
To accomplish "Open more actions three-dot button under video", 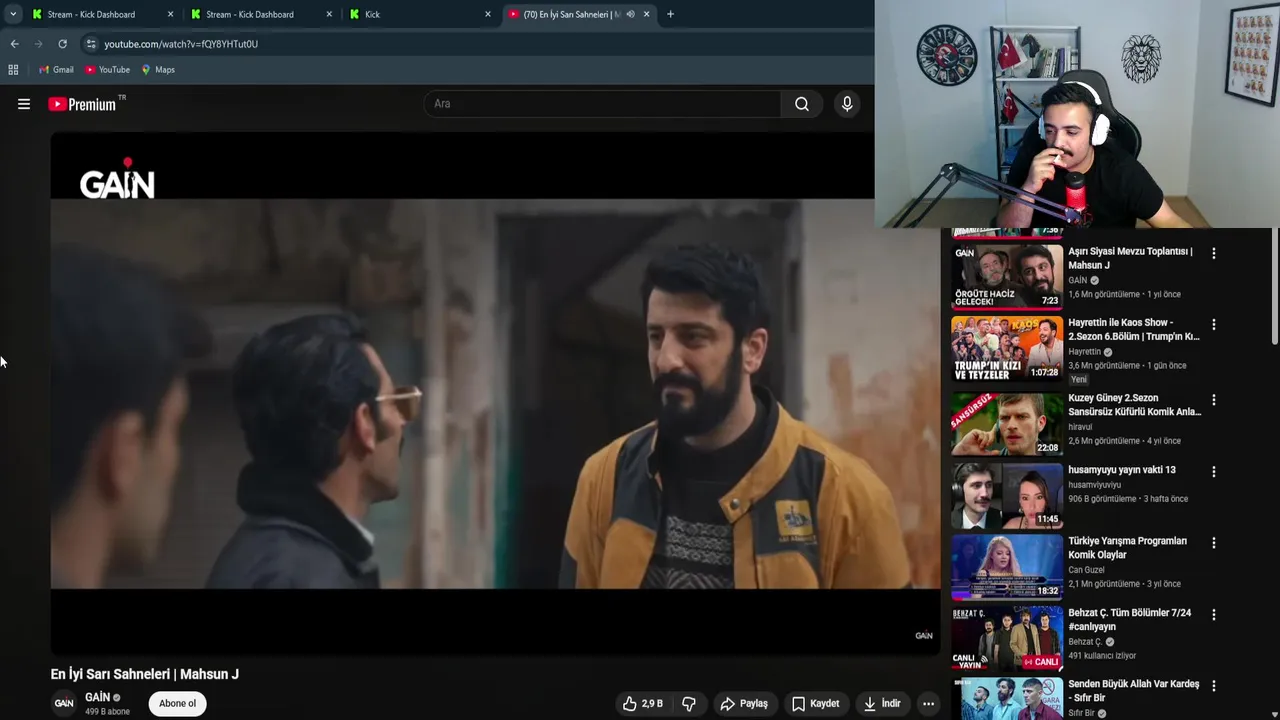I will pos(928,704).
